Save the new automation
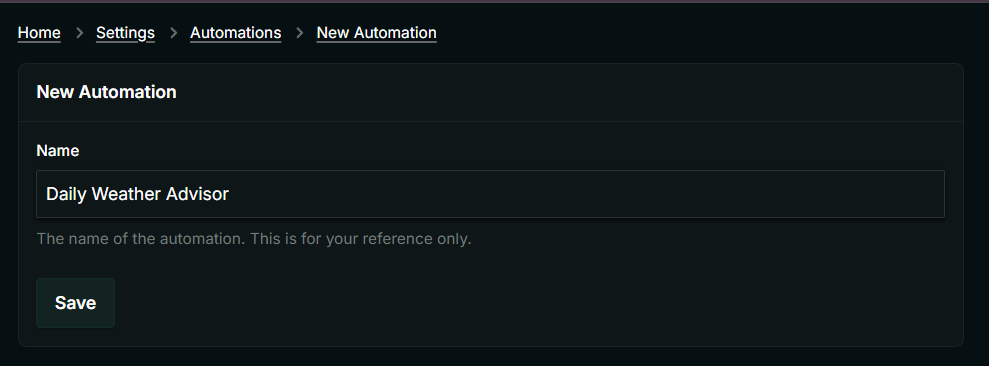Image resolution: width=989 pixels, height=366 pixels. (x=75, y=303)
